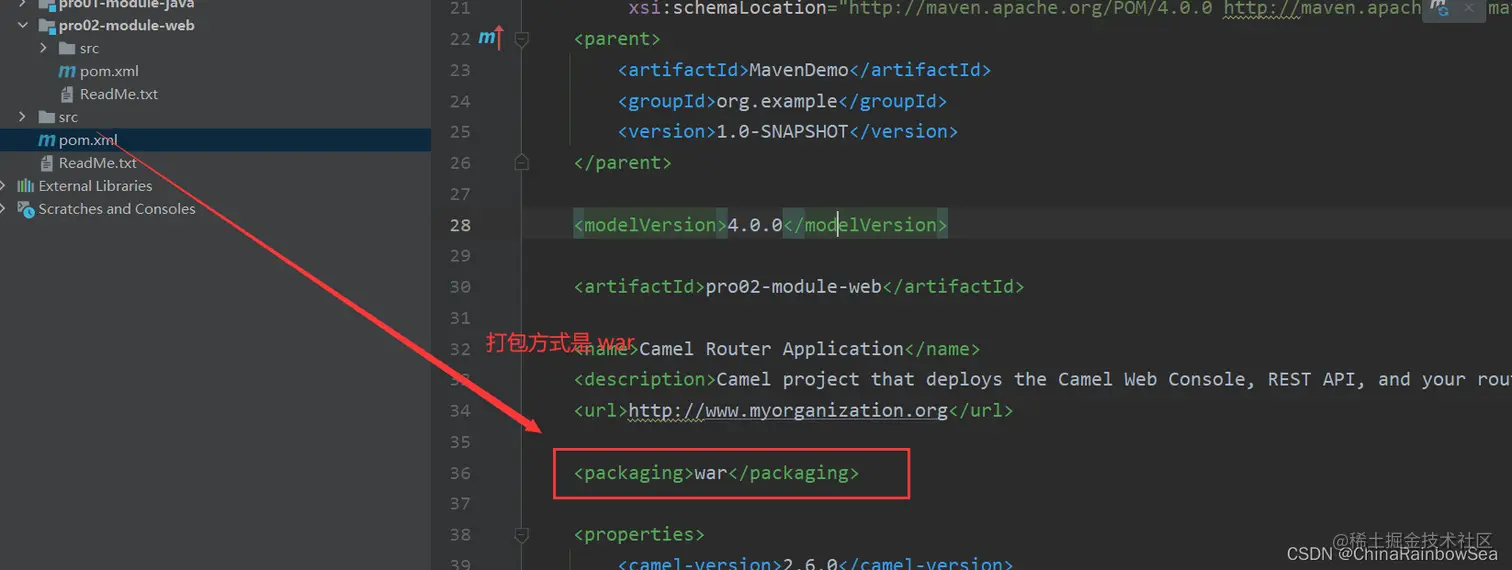Click the closing </parent> tag on line 26
The height and width of the screenshot is (570, 1512).
[x=622, y=162]
